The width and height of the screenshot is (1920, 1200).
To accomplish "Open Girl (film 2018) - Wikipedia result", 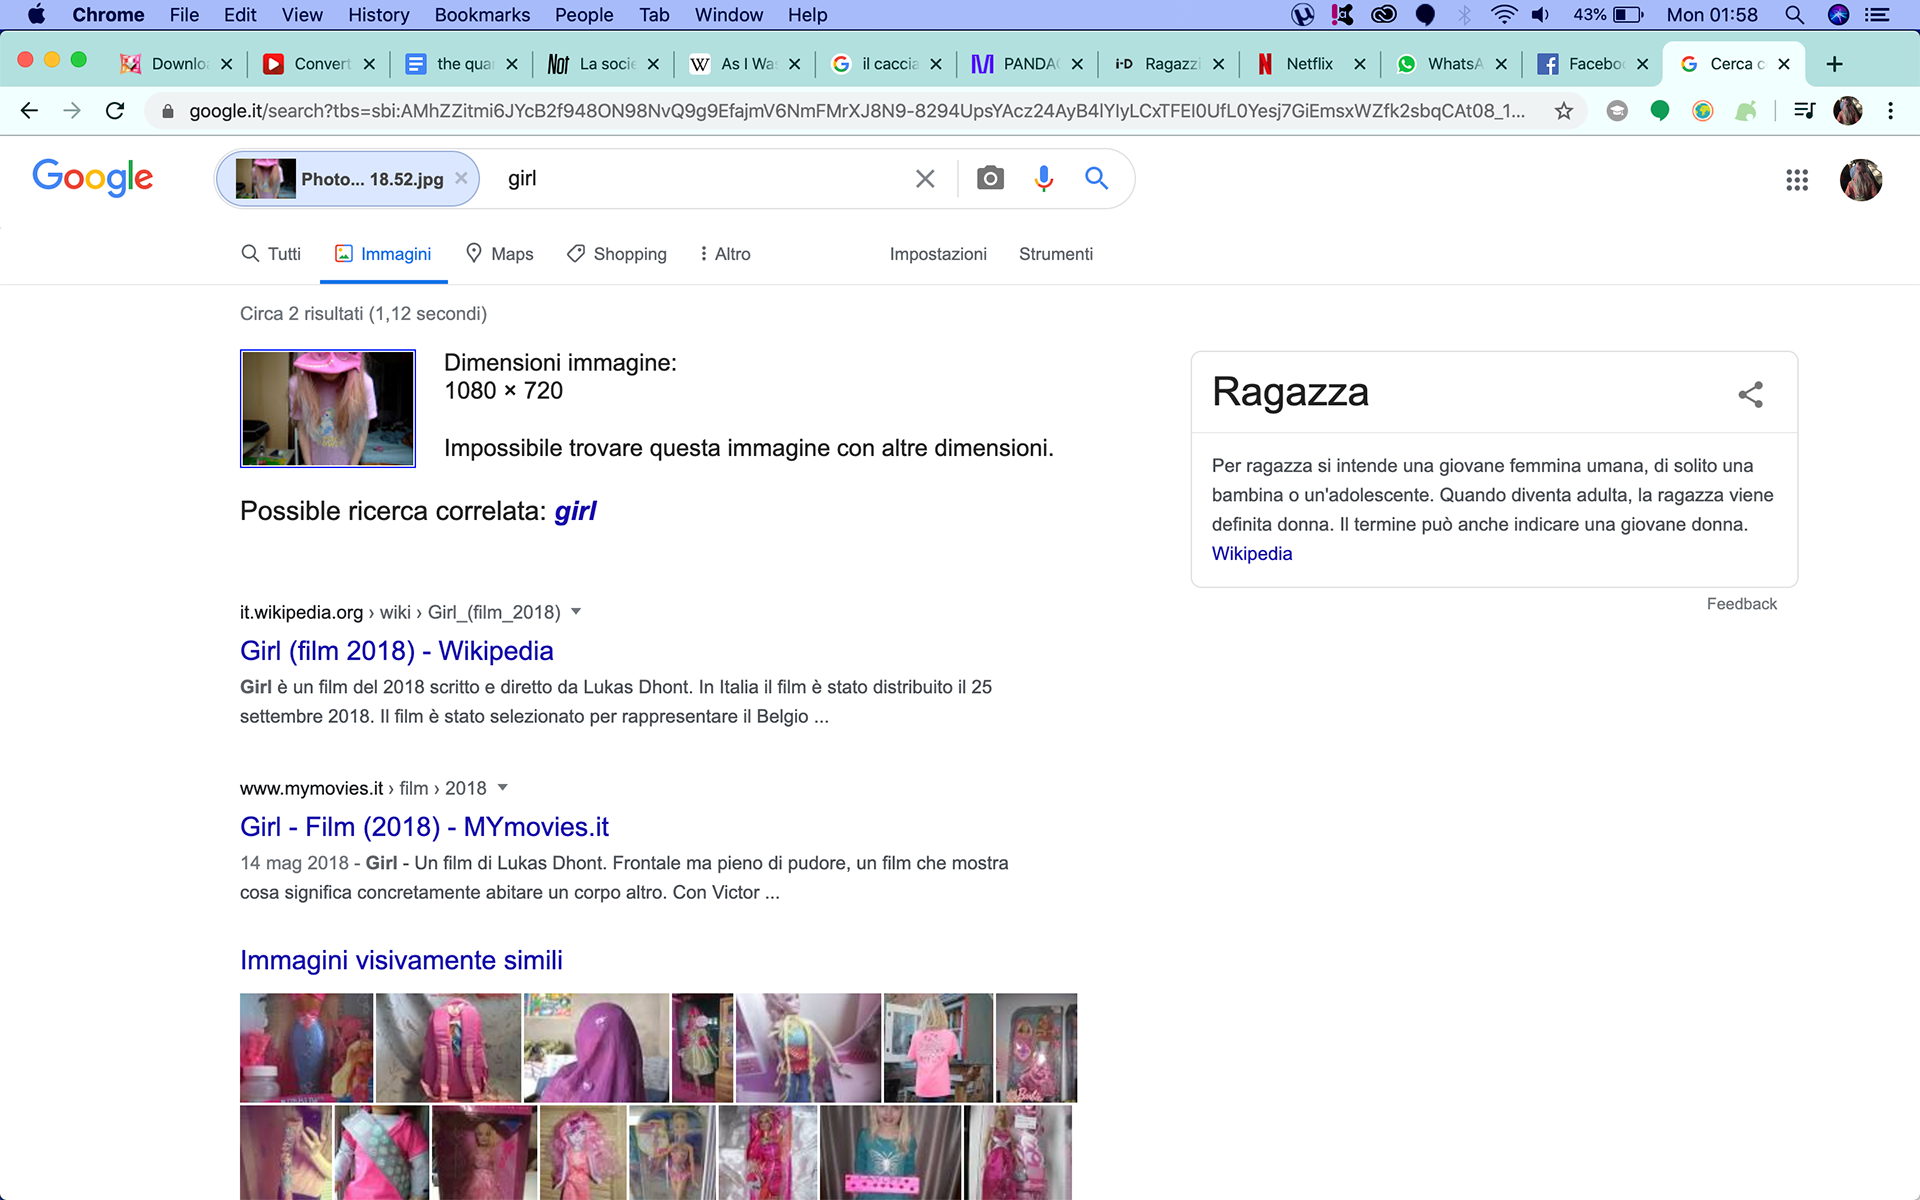I will click(397, 651).
